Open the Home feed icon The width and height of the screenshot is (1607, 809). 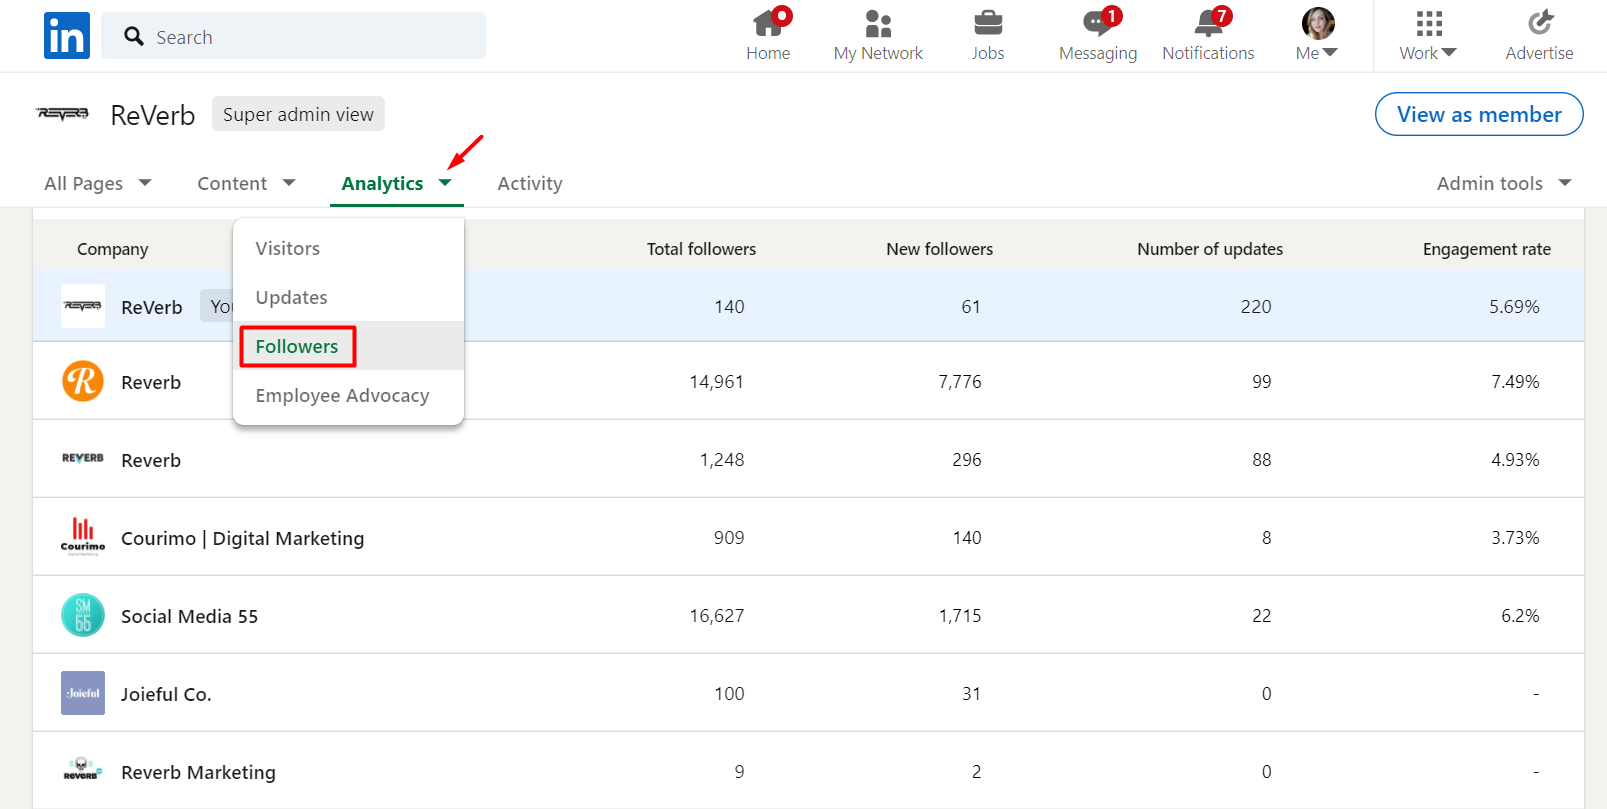click(768, 23)
